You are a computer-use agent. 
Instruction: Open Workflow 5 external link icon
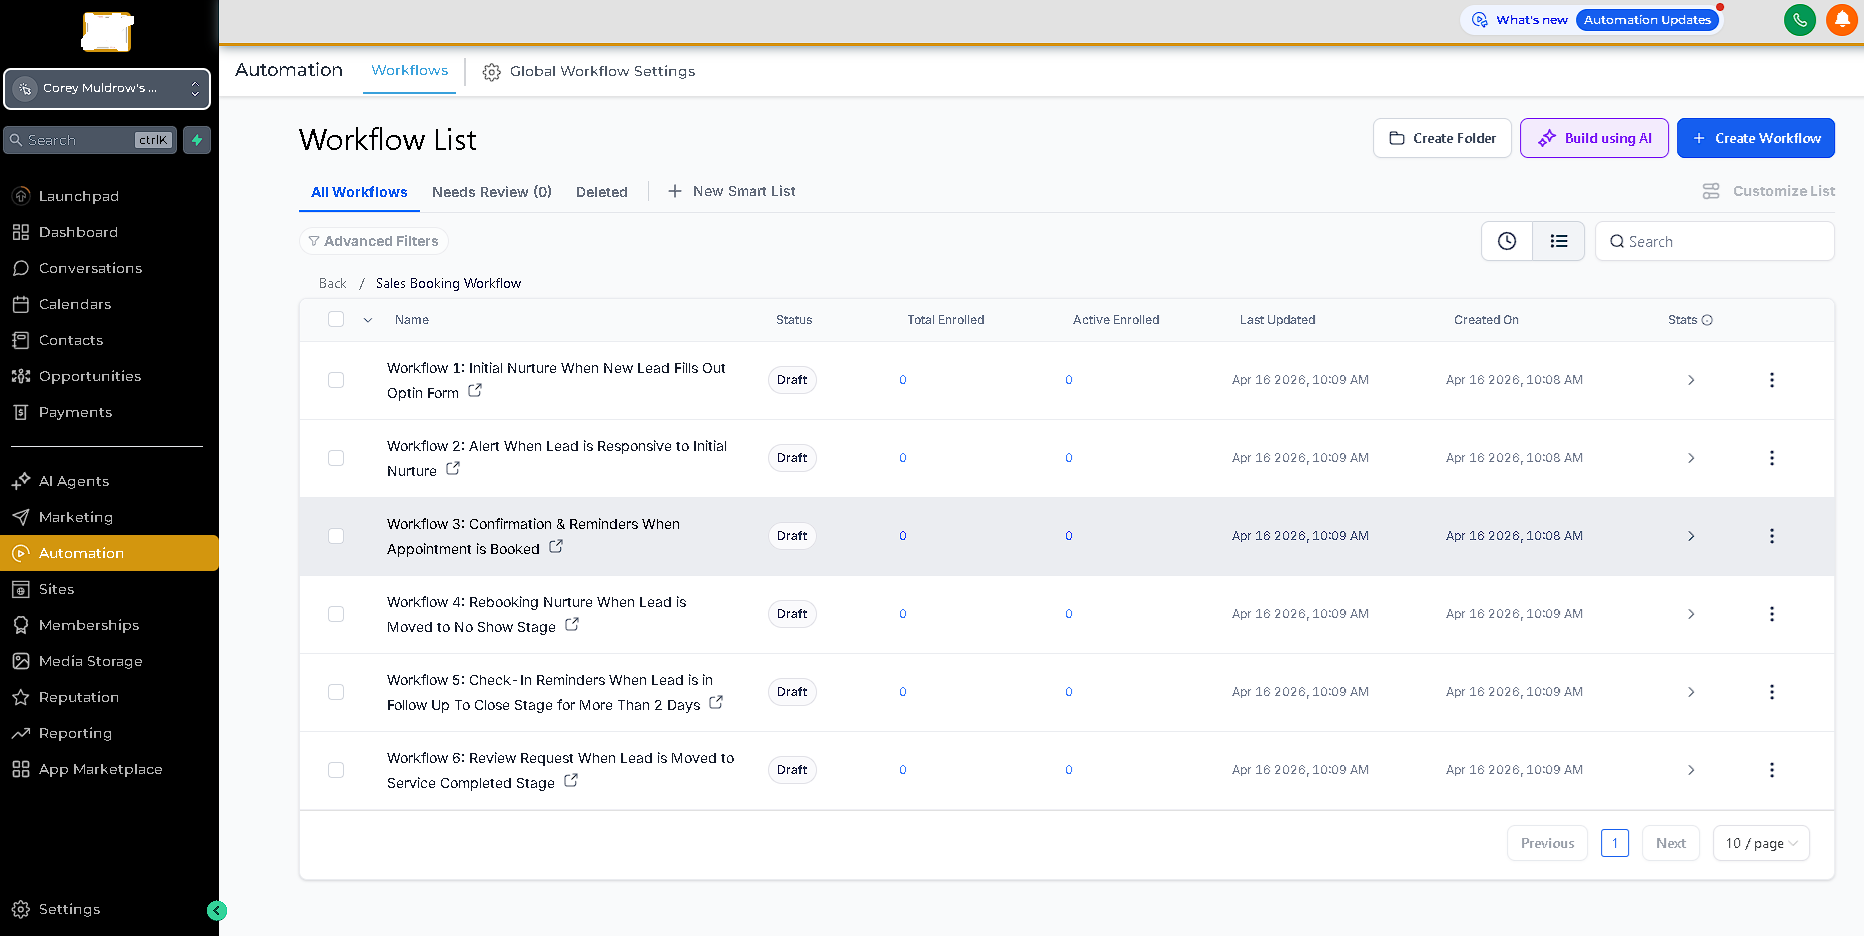click(716, 702)
